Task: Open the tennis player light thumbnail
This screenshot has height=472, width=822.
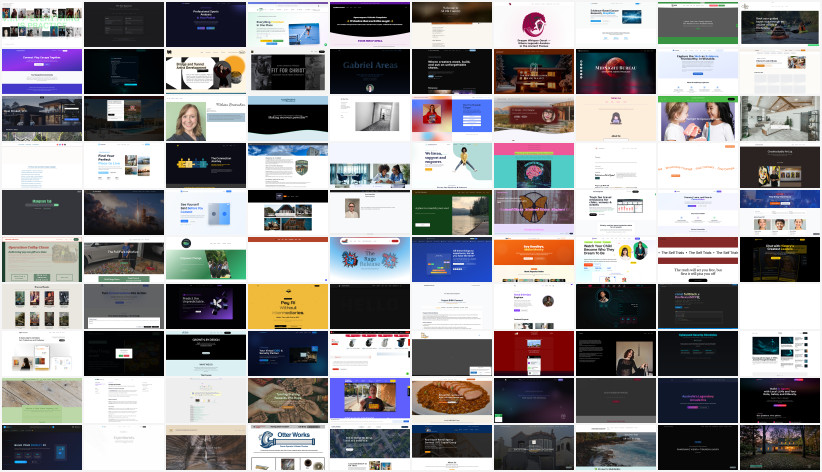Action: pos(288,25)
